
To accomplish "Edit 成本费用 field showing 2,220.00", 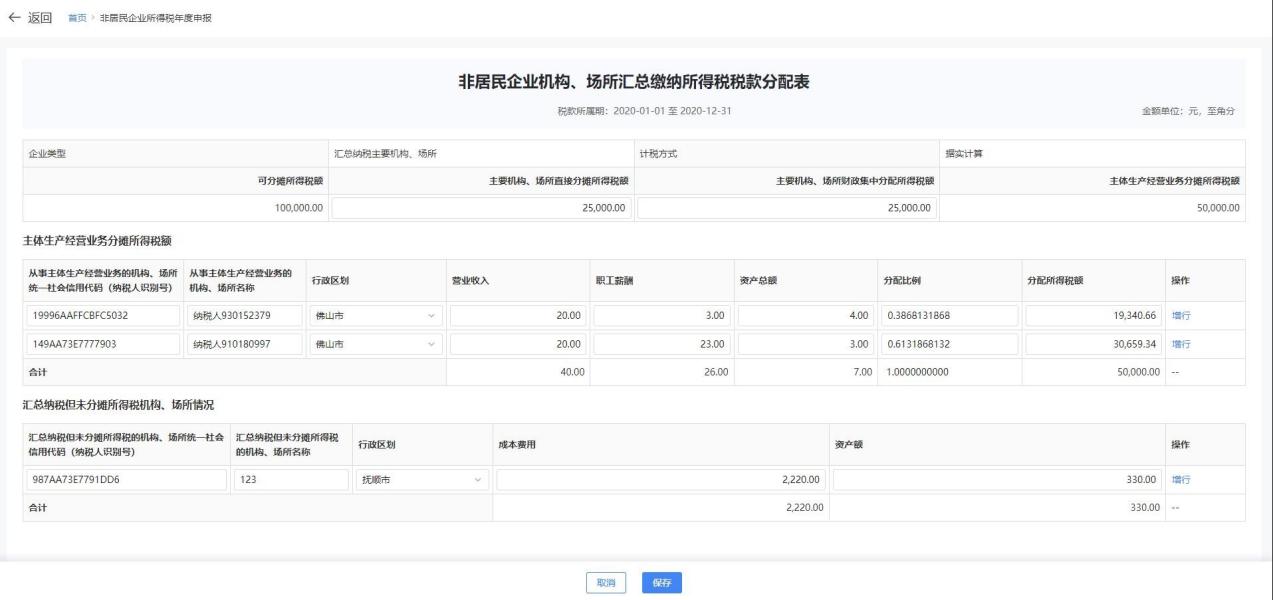I will [661, 480].
